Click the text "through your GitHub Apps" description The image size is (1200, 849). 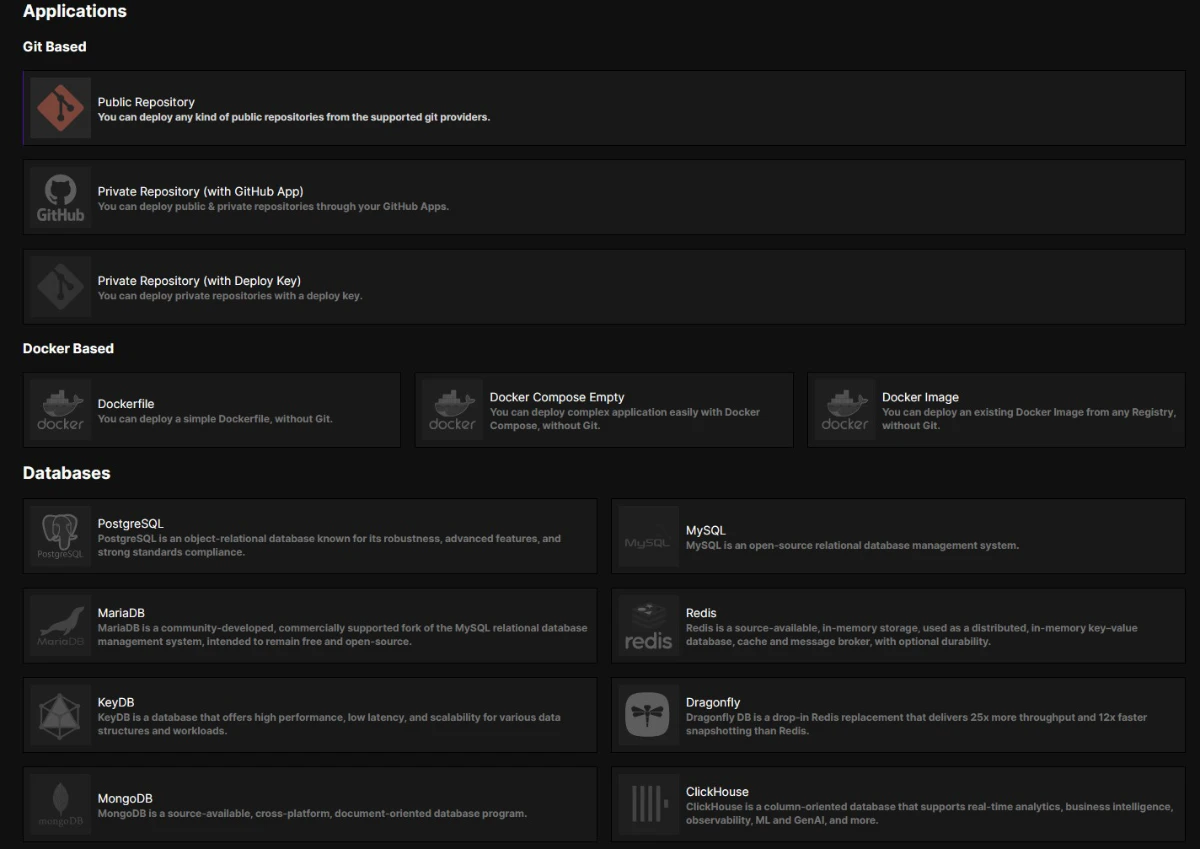pyautogui.click(x=274, y=207)
